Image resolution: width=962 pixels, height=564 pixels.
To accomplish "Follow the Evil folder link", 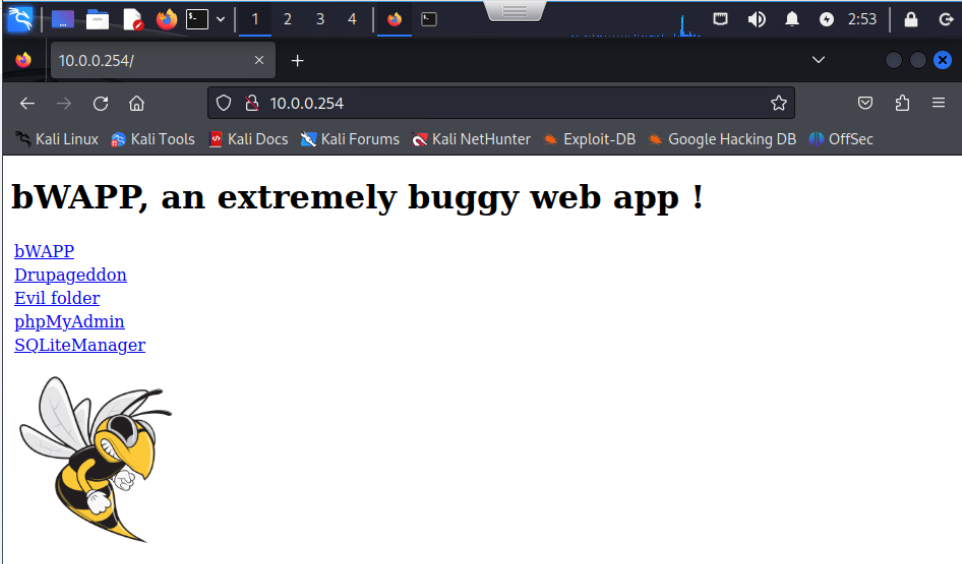I will pos(57,298).
